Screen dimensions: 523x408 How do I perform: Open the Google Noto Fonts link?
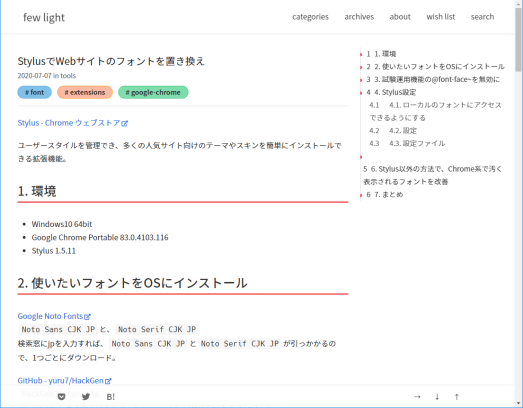coord(54,316)
